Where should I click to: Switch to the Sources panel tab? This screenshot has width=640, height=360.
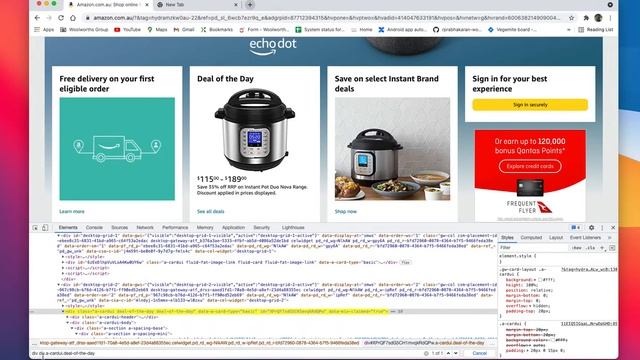(120, 228)
